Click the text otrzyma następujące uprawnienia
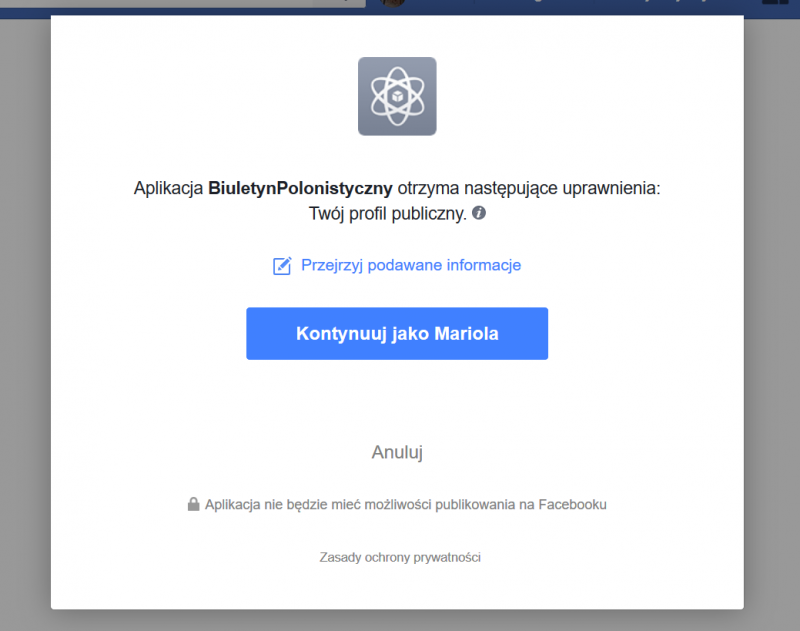800x631 pixels. tap(529, 188)
